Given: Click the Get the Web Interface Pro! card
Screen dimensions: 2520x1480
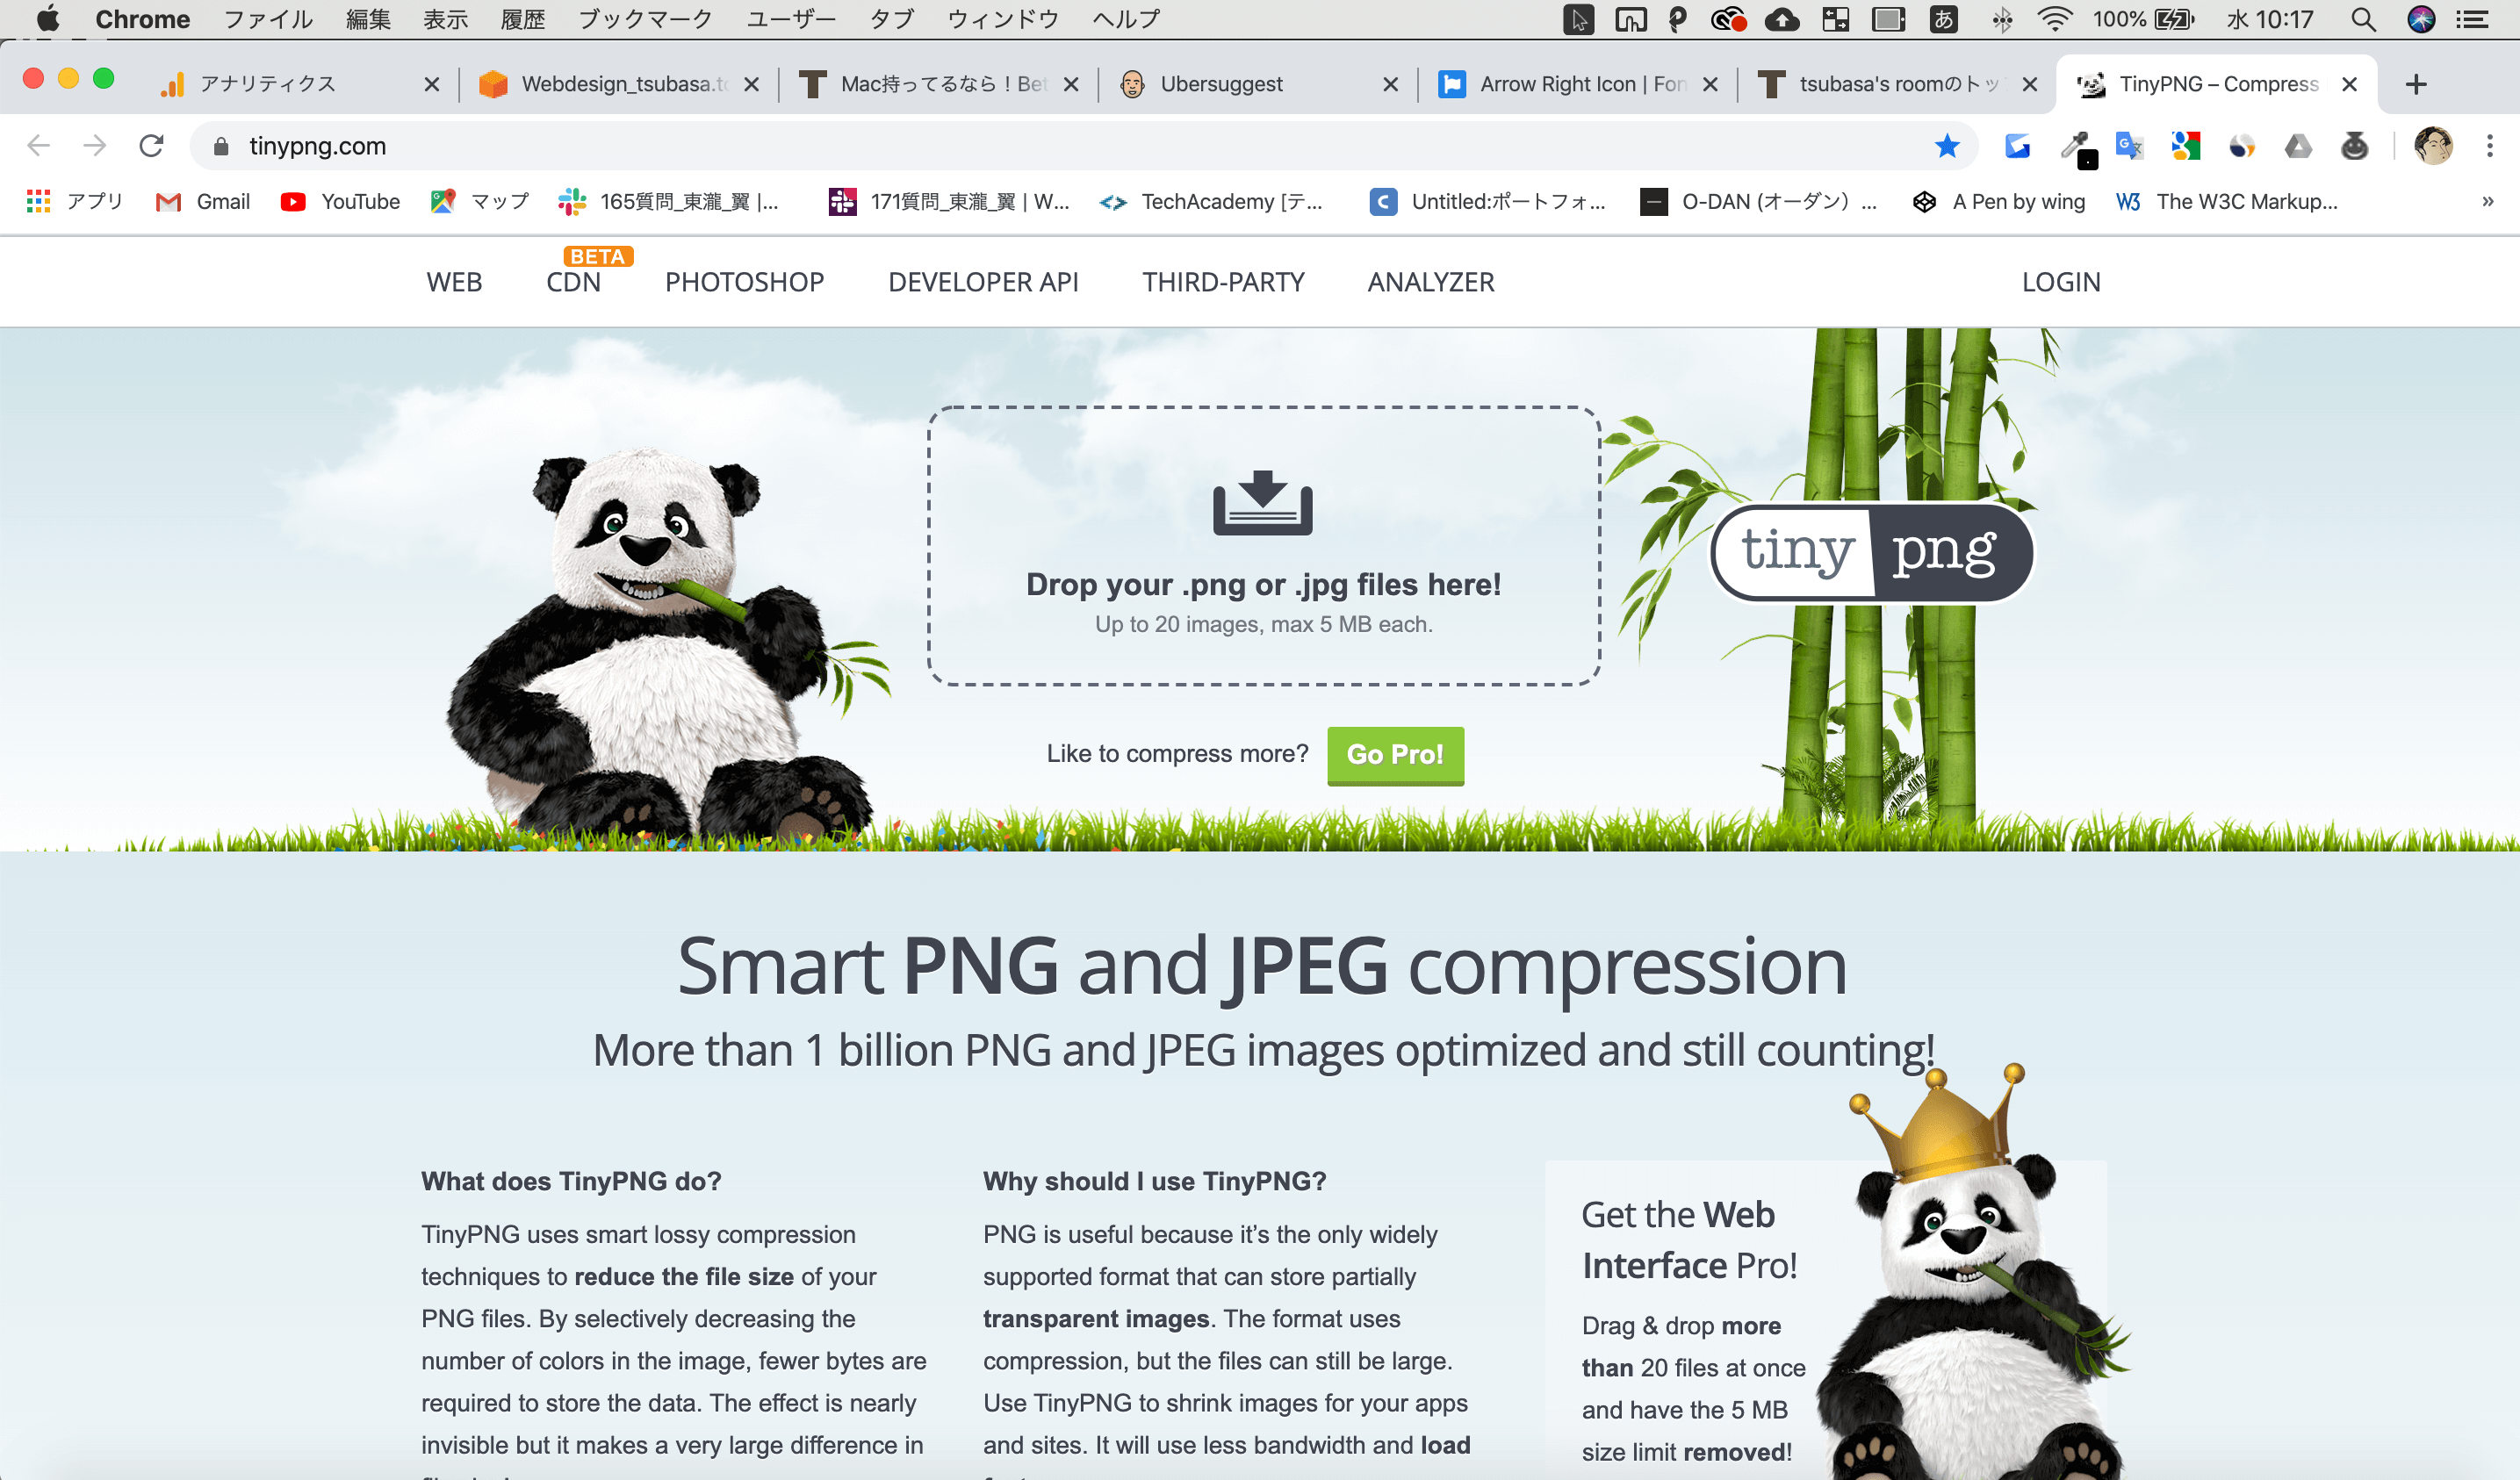Looking at the screenshot, I should point(1826,1320).
